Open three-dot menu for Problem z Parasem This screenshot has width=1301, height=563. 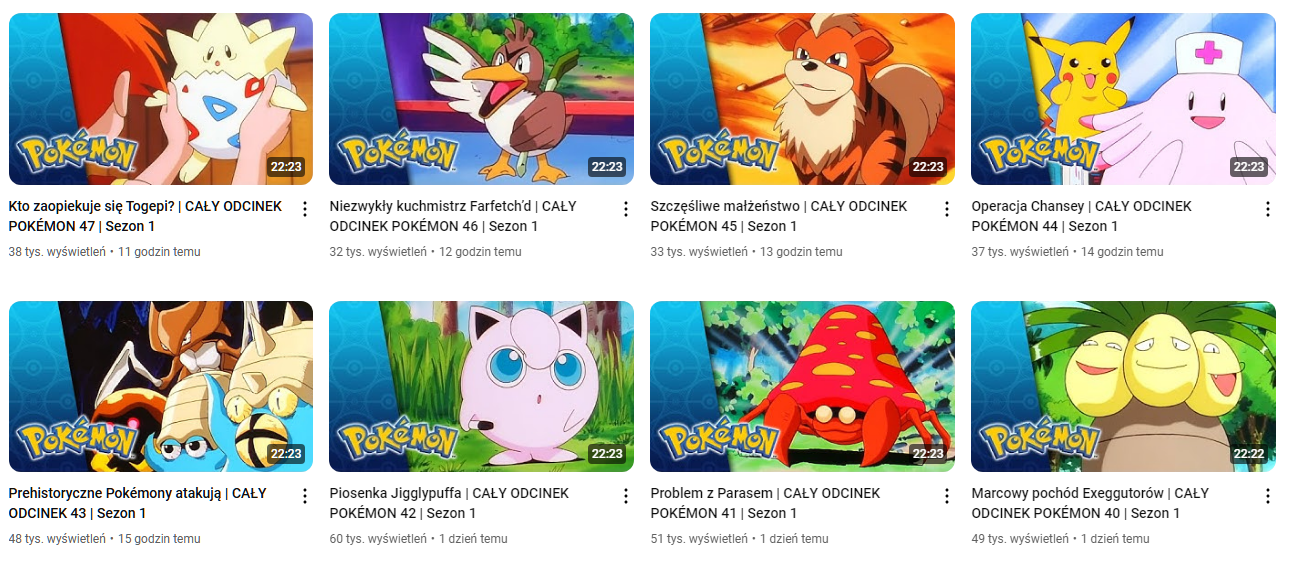coord(947,496)
